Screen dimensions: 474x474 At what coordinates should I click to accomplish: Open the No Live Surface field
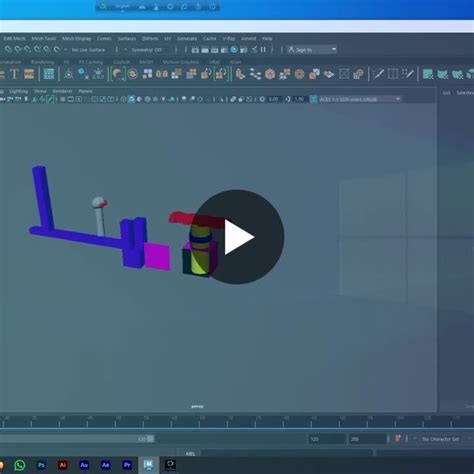[x=88, y=50]
